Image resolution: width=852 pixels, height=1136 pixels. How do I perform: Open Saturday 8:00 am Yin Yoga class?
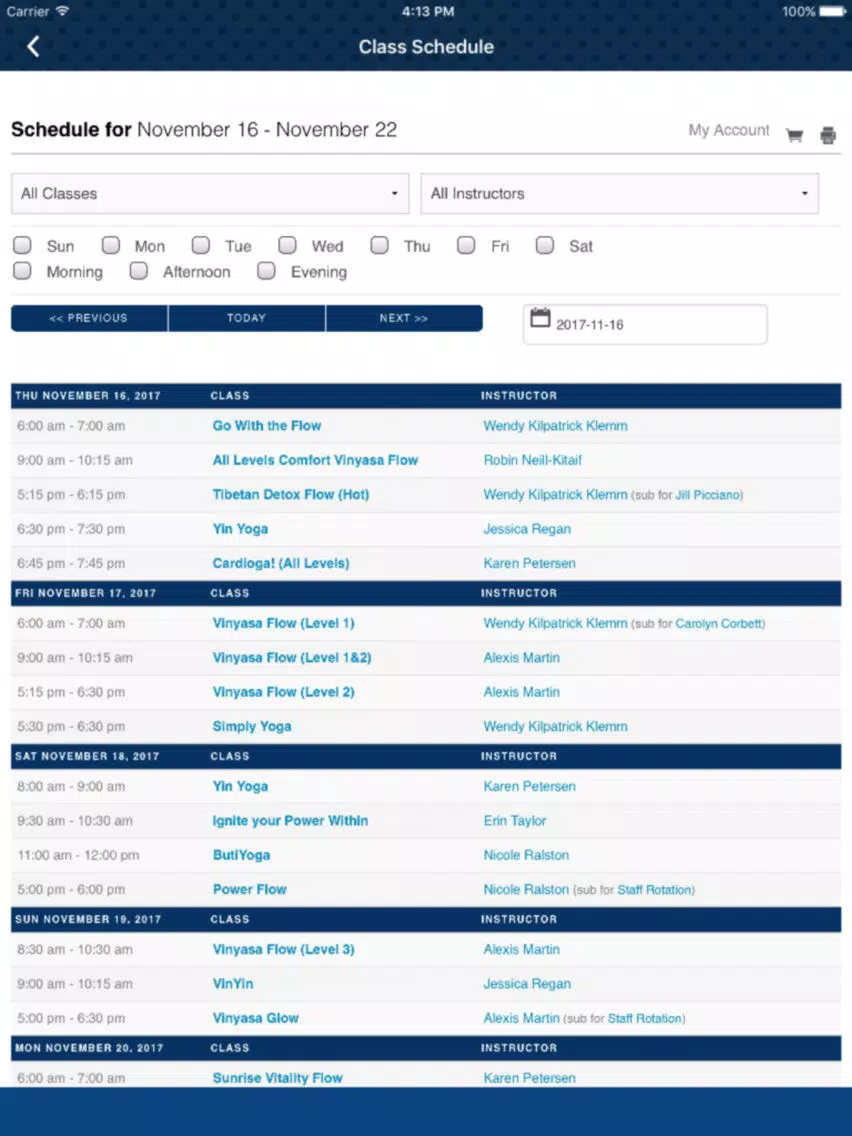coord(240,786)
